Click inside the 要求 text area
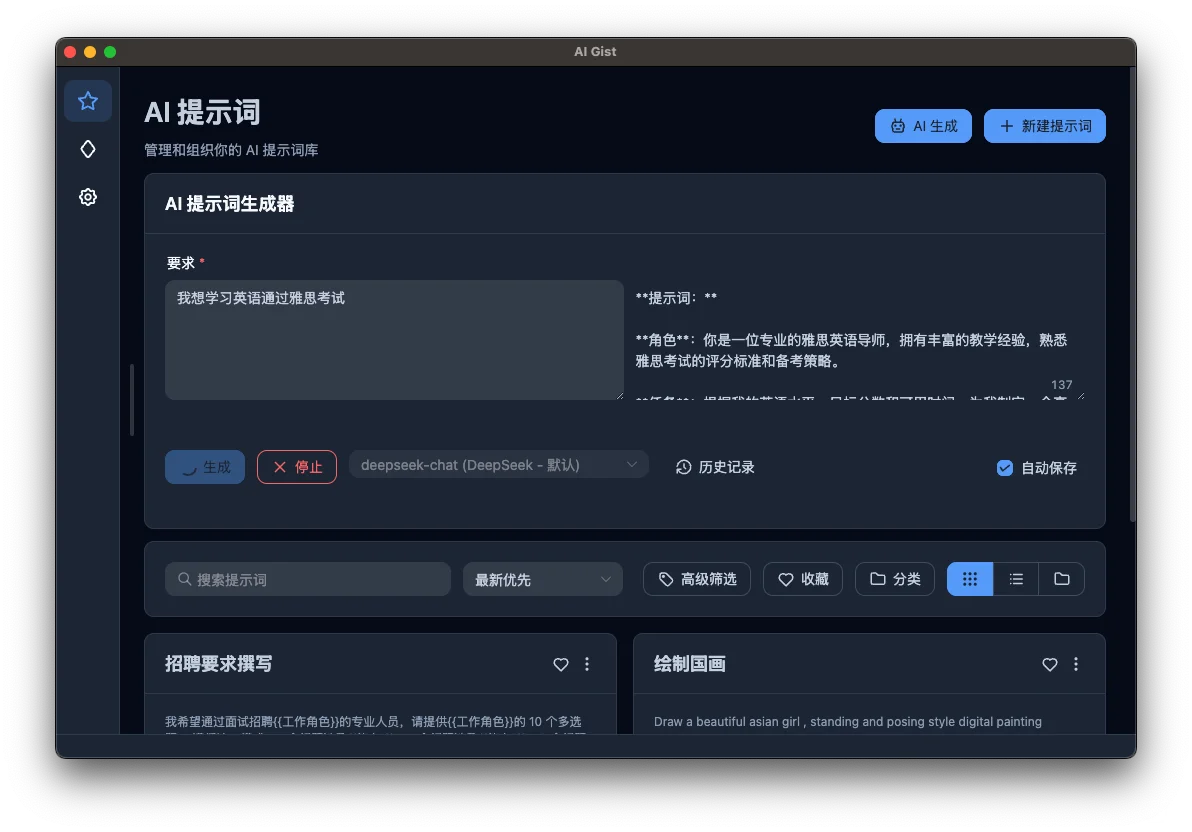The height and width of the screenshot is (832, 1192). click(394, 340)
